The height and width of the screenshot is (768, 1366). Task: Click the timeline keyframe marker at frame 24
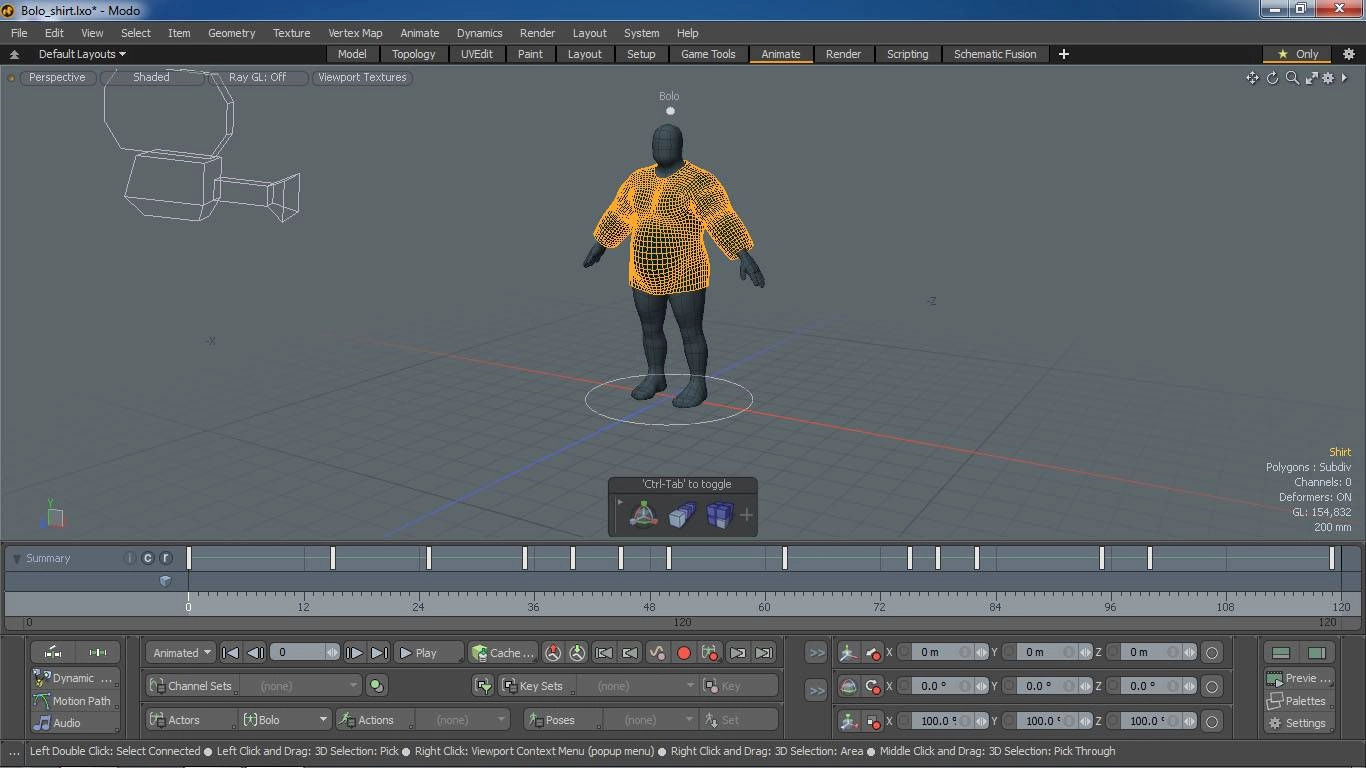click(x=429, y=558)
